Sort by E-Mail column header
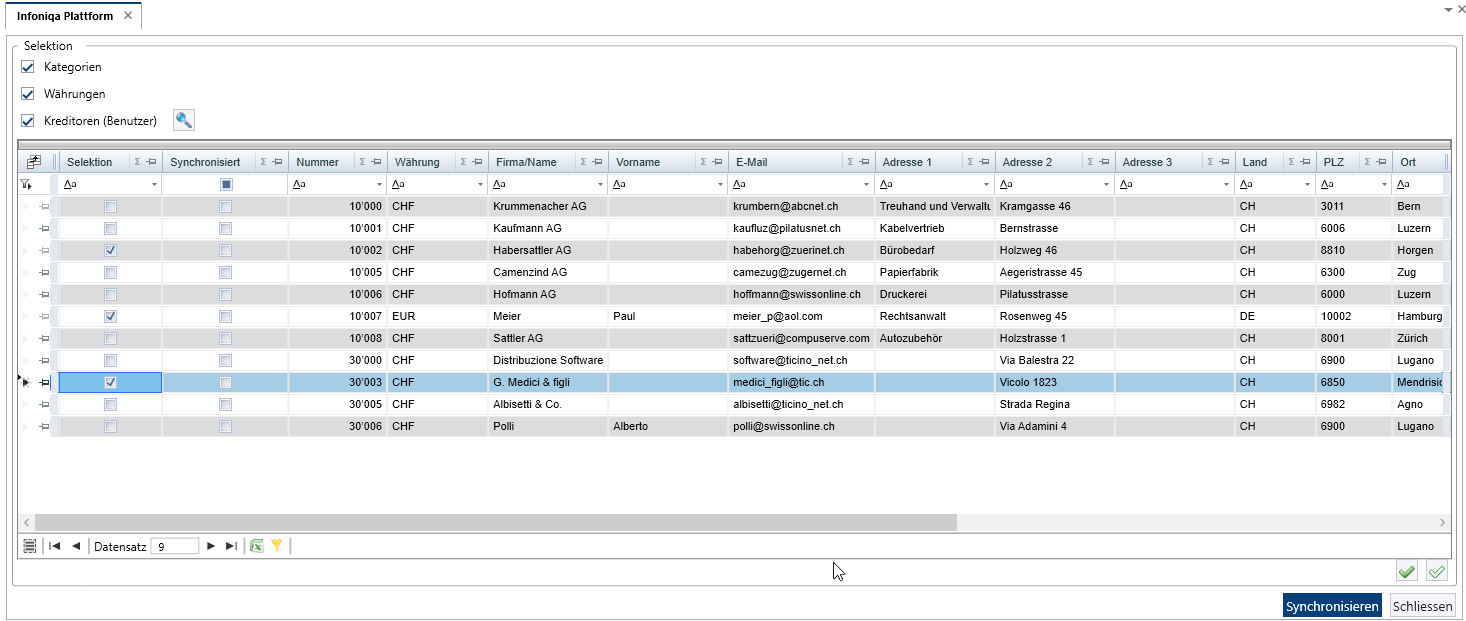This screenshot has width=1466, height=621. [751, 162]
